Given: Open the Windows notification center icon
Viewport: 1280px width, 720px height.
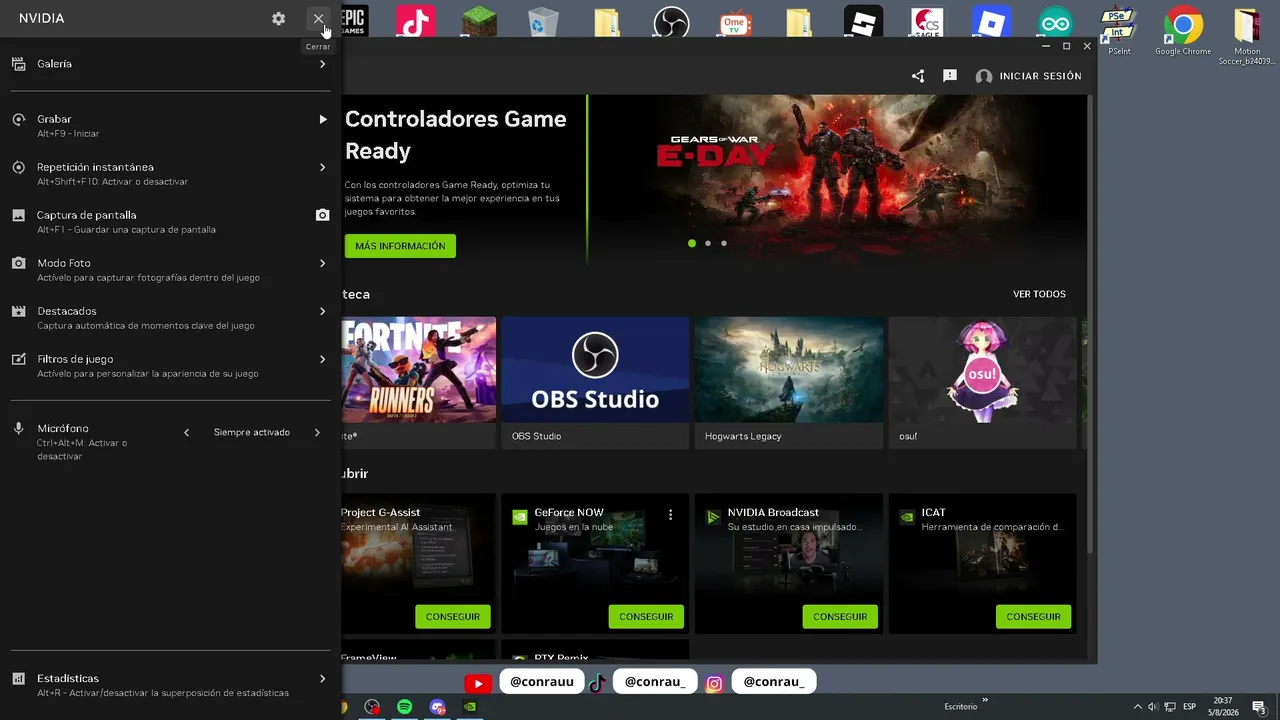Looking at the screenshot, I should [x=1260, y=707].
